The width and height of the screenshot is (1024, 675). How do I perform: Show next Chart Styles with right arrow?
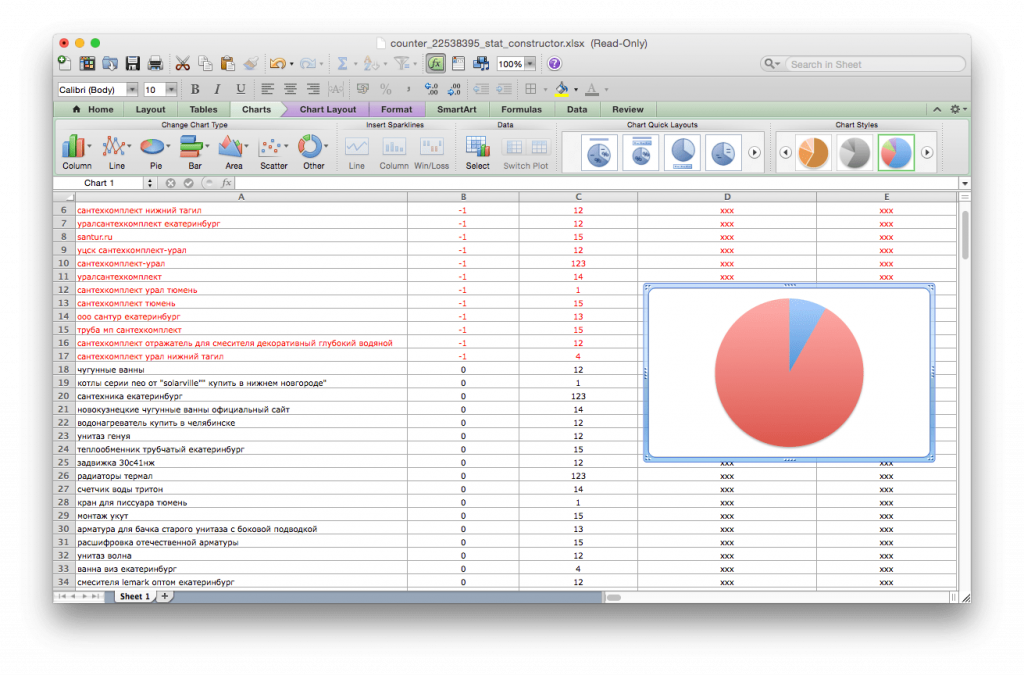[927, 152]
